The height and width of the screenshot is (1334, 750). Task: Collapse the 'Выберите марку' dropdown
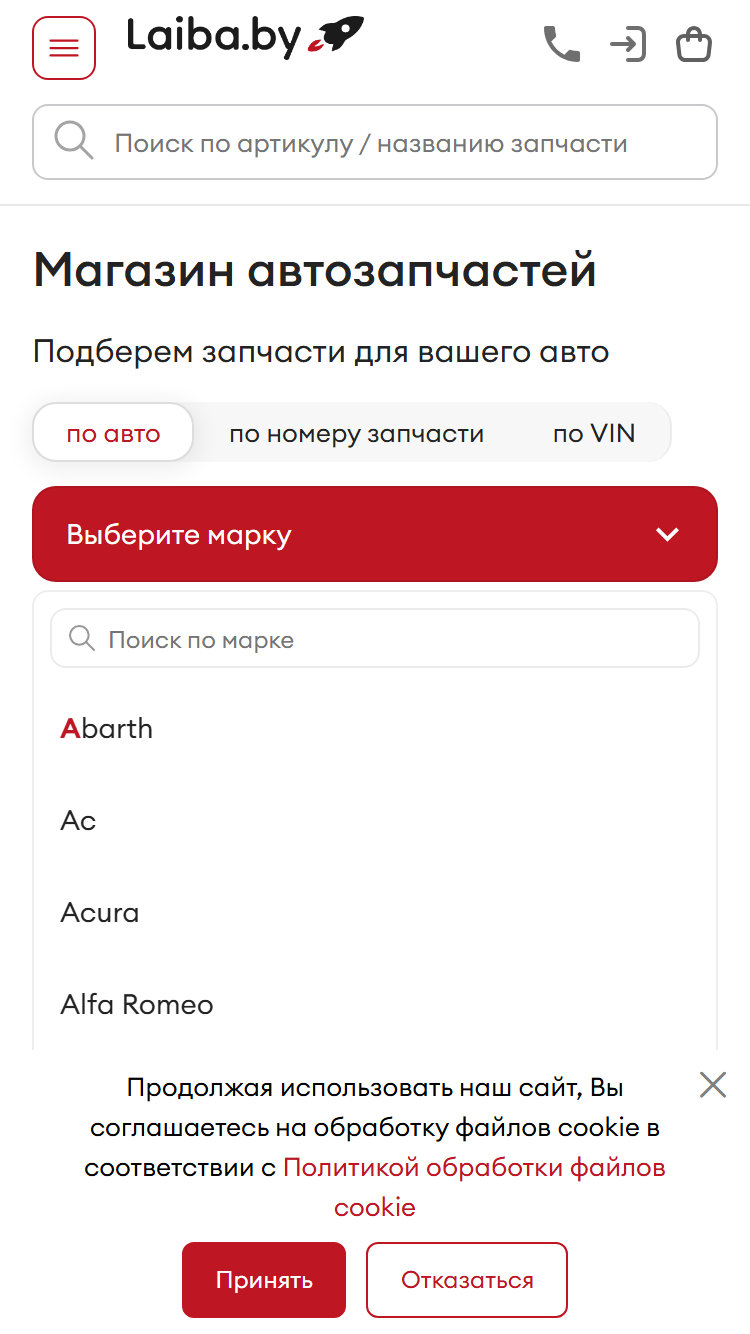(375, 534)
